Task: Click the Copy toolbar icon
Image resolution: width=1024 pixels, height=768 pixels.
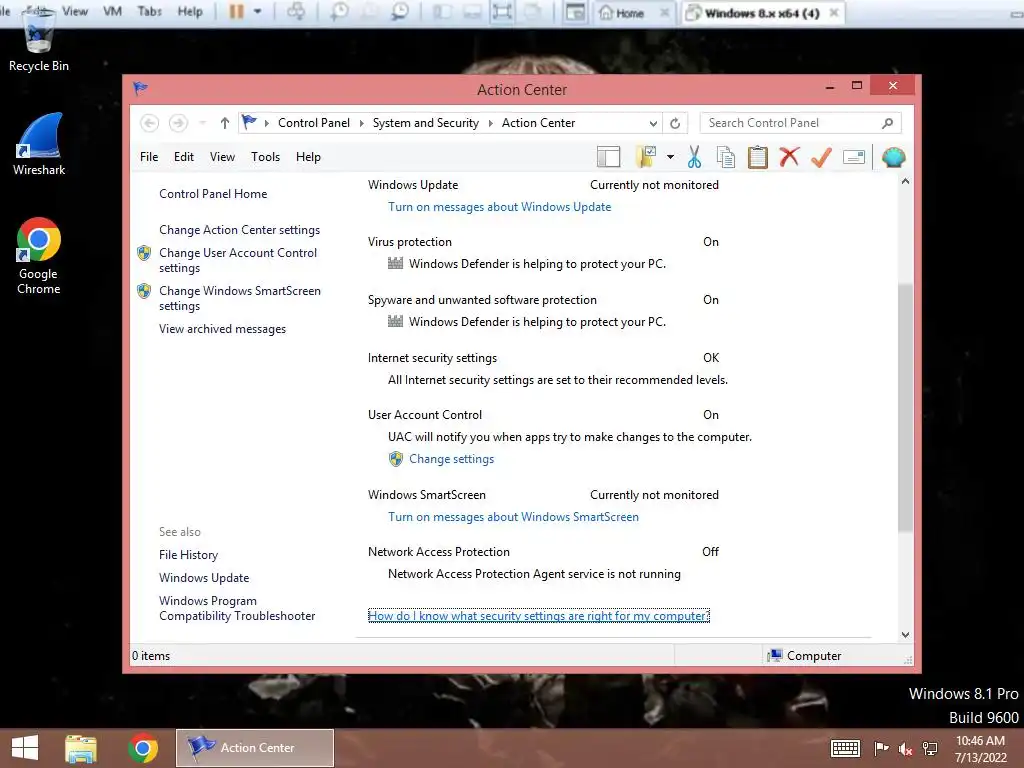Action: point(726,157)
